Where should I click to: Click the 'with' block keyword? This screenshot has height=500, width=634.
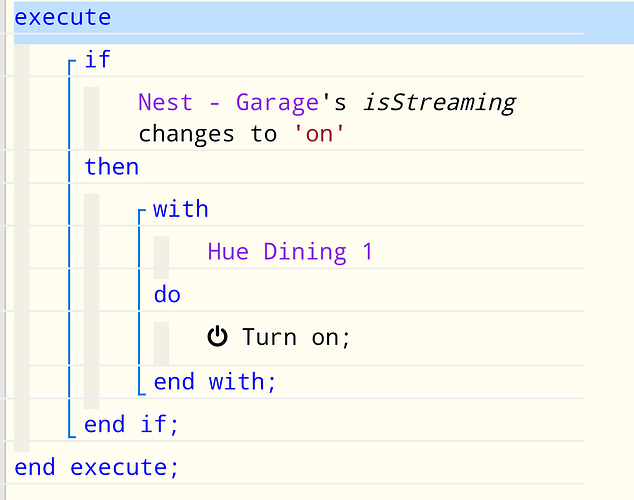[181, 209]
